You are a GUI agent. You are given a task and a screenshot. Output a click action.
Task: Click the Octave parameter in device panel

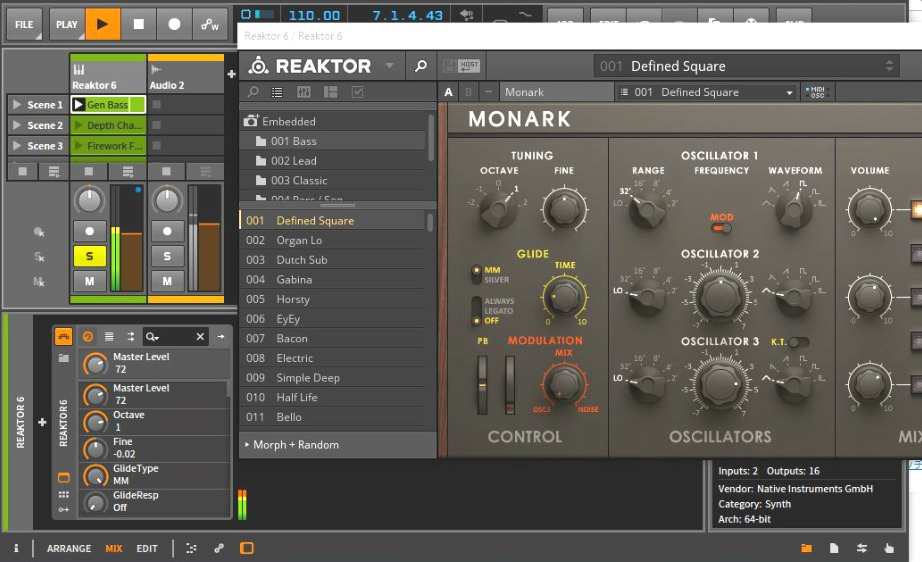pos(154,421)
